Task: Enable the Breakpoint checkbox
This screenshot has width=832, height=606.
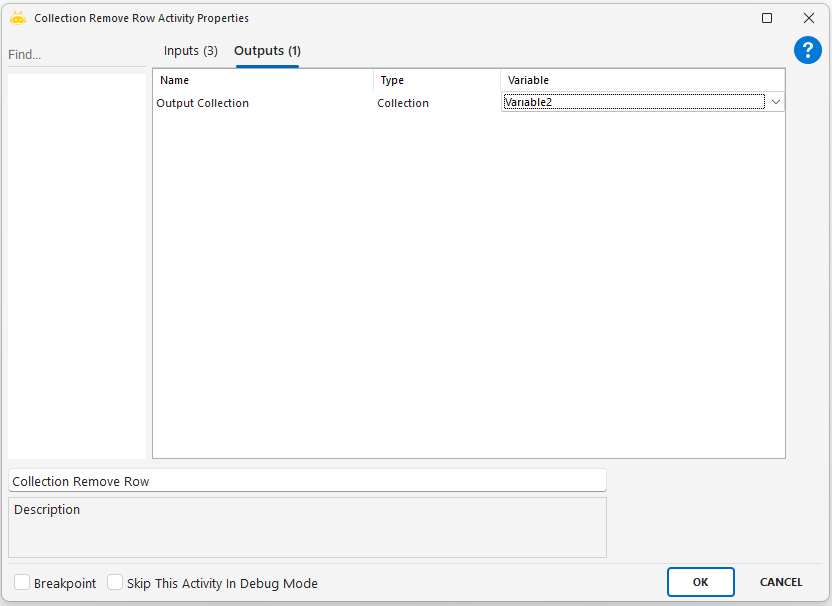Action: pos(22,583)
